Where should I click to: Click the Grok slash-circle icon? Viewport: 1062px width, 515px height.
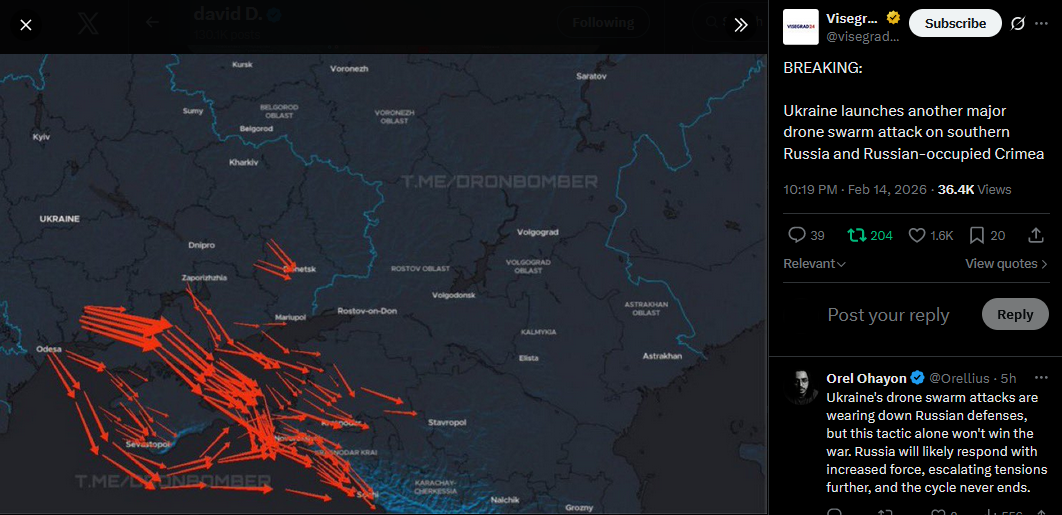(x=1017, y=24)
